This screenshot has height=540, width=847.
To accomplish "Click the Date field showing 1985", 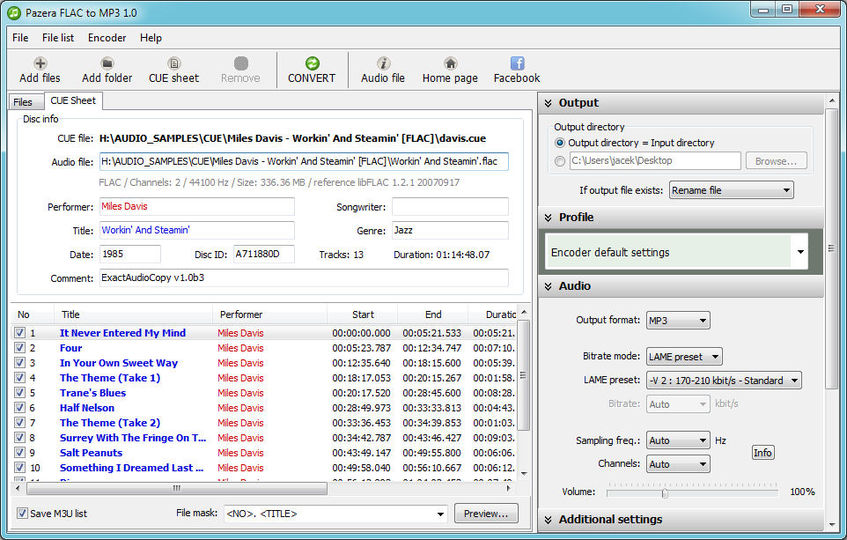I will point(130,254).
